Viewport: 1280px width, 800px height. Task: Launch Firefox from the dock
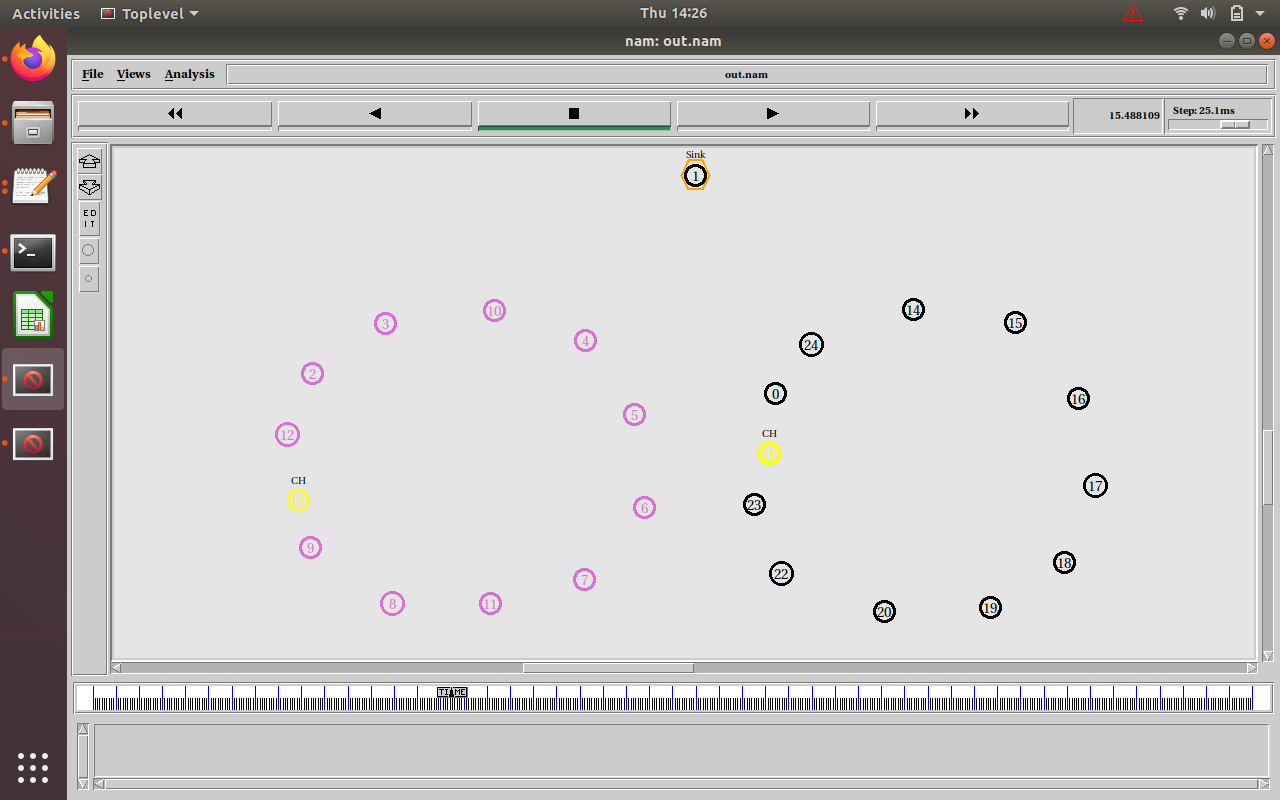33,59
